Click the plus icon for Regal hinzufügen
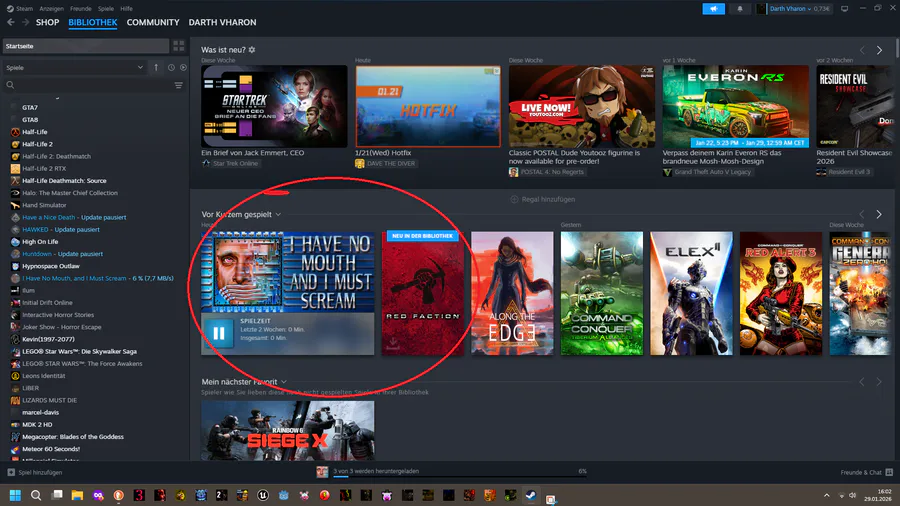900x506 pixels. [x=514, y=199]
